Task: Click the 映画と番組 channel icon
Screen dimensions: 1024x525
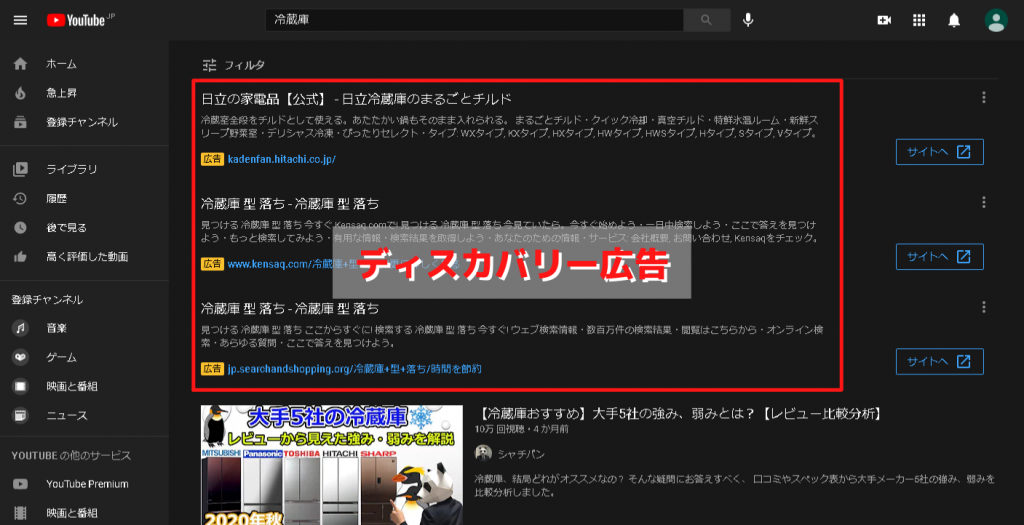Action: [x=20, y=387]
